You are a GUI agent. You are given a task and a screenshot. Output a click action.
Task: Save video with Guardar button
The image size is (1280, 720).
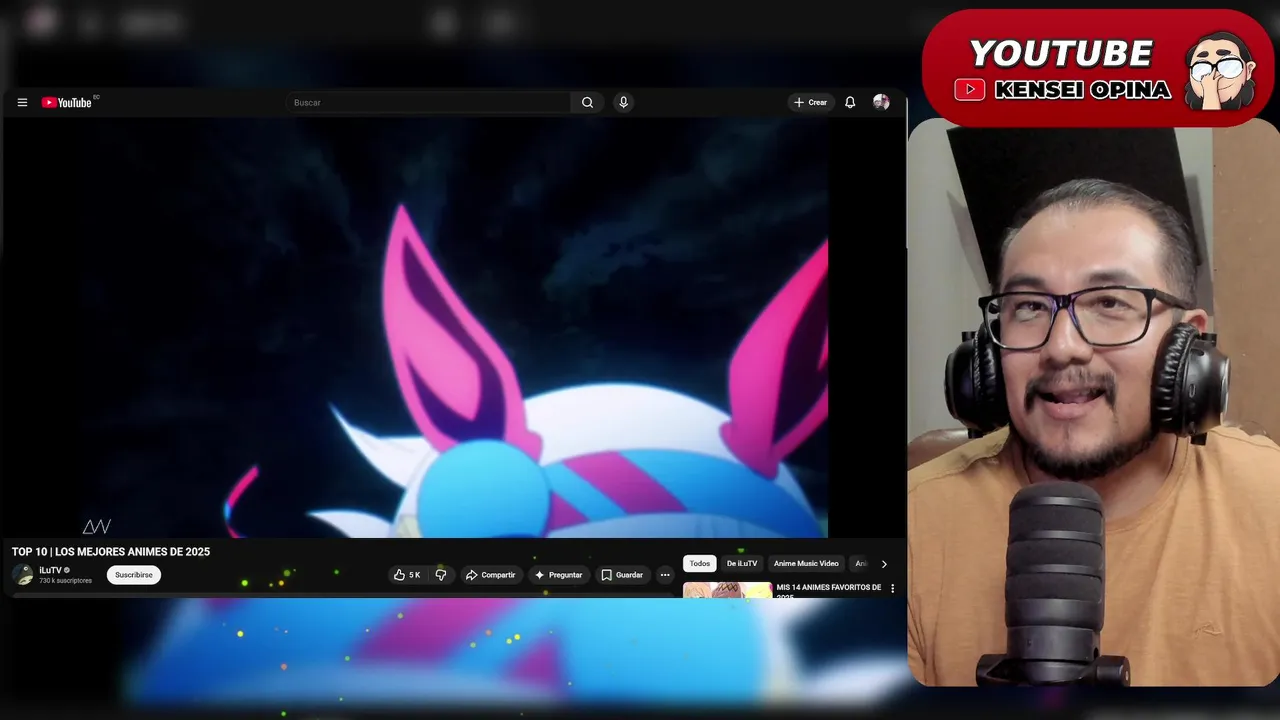(x=622, y=575)
